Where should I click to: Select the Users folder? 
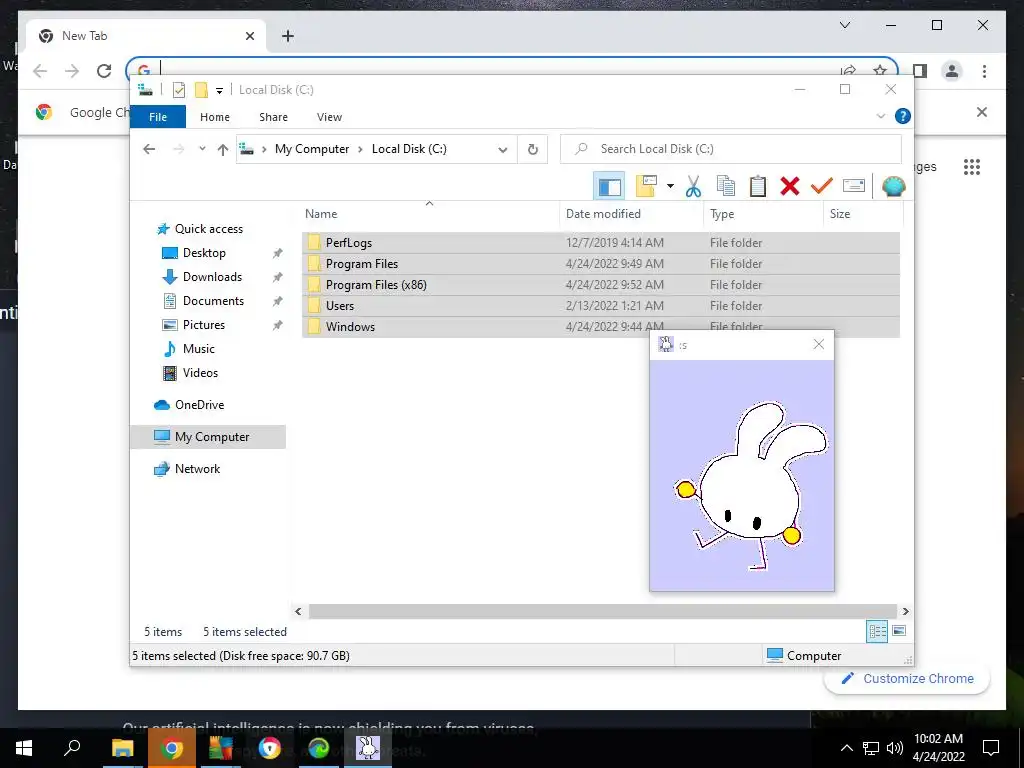601,306
